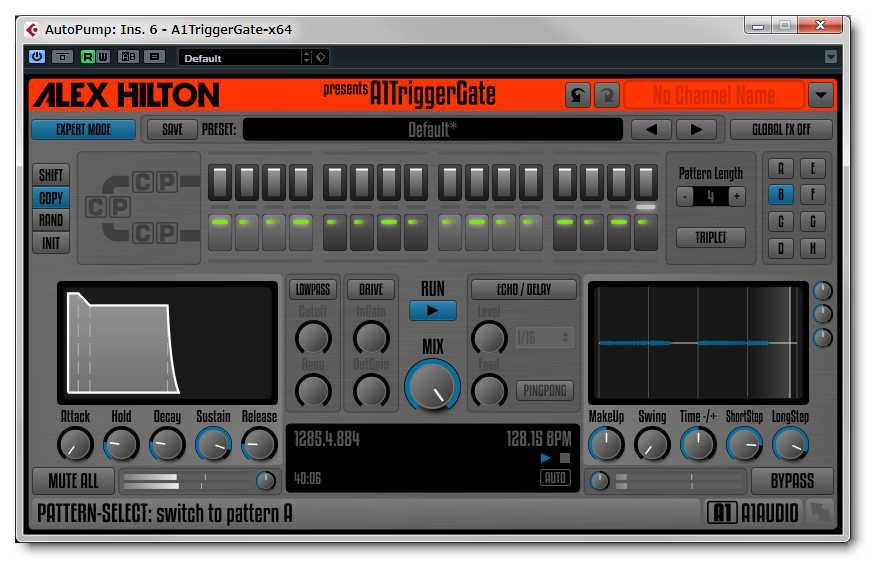Click the LongStep knob
The height and width of the screenshot is (570, 878).
coord(790,445)
